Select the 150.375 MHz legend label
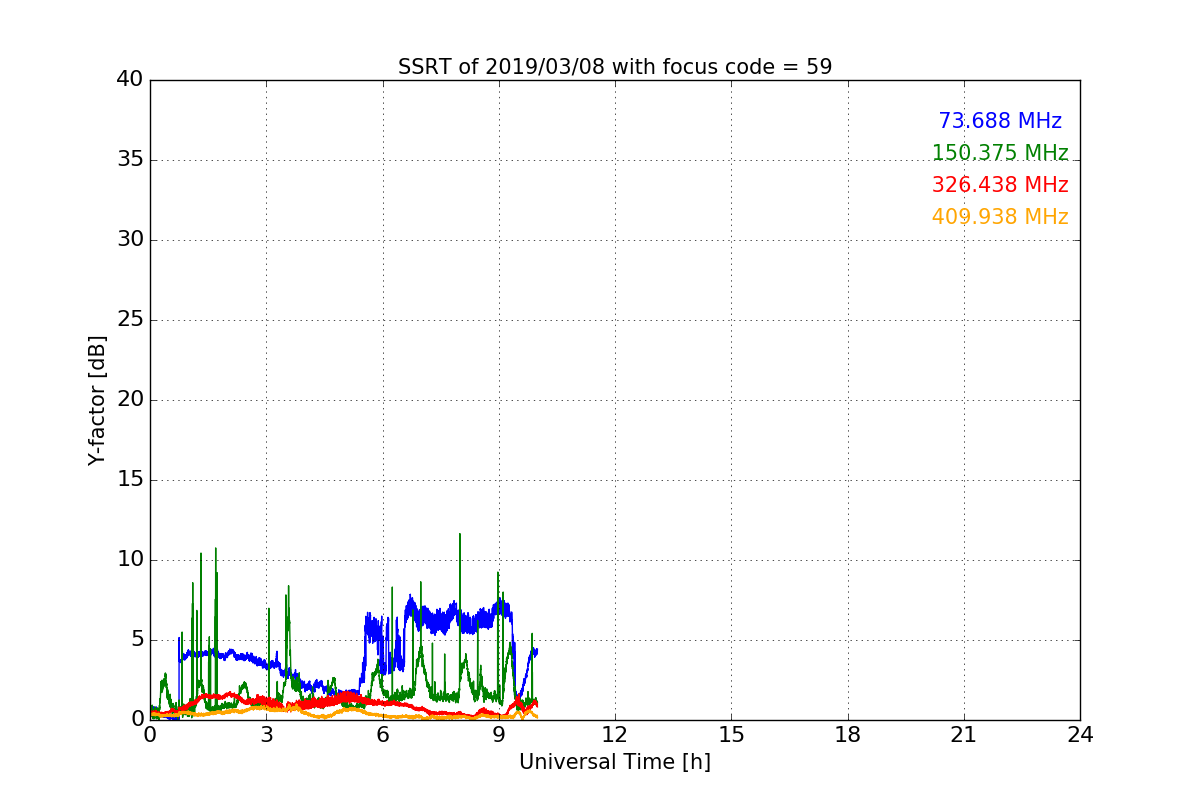Viewport: 1200px width, 800px height. coord(1000,153)
